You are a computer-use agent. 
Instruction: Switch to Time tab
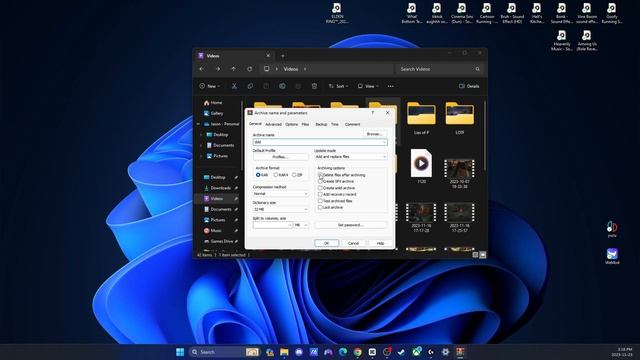click(335, 124)
